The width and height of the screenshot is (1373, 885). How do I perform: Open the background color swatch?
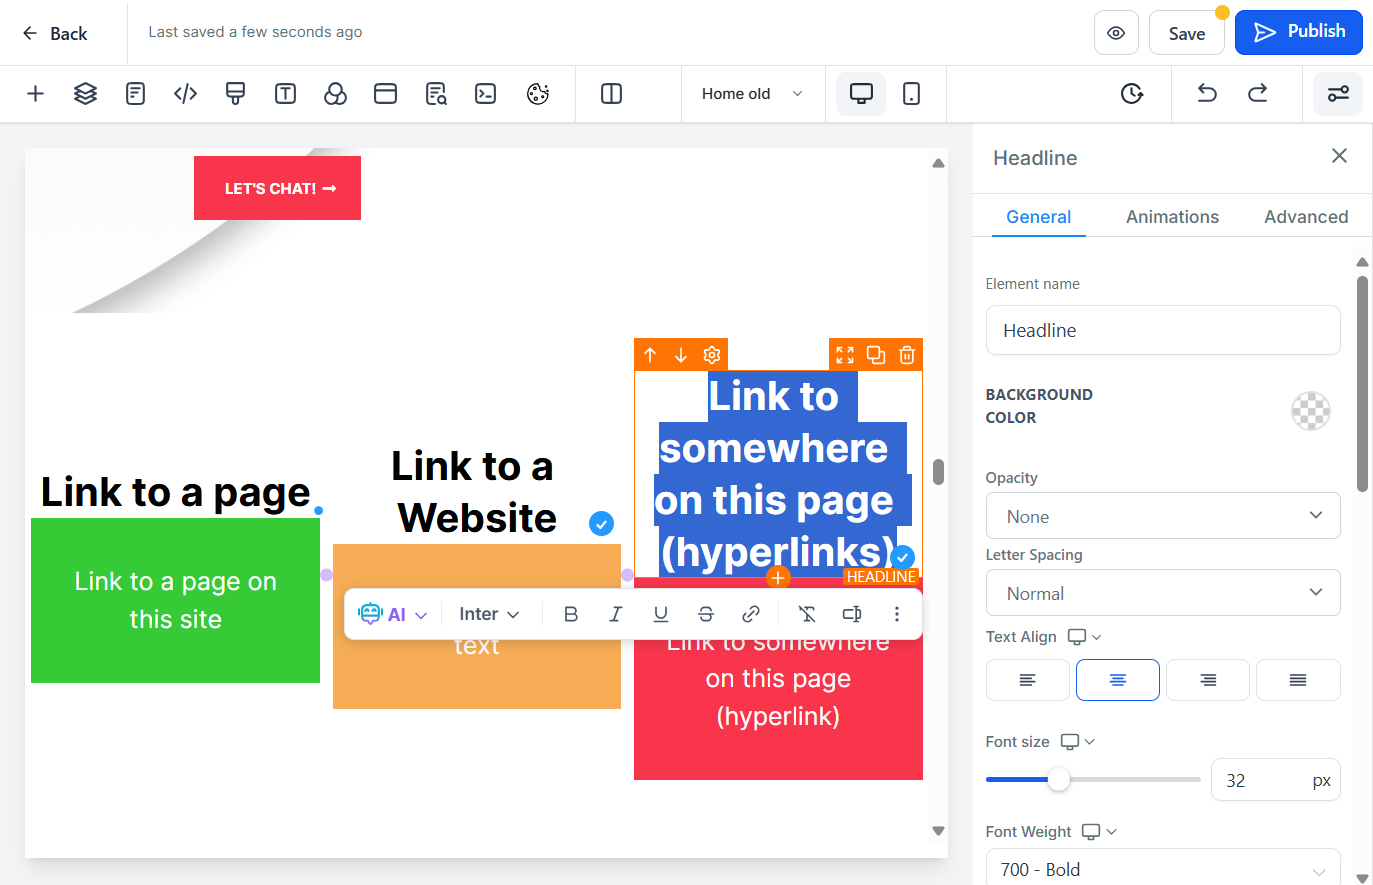1311,410
